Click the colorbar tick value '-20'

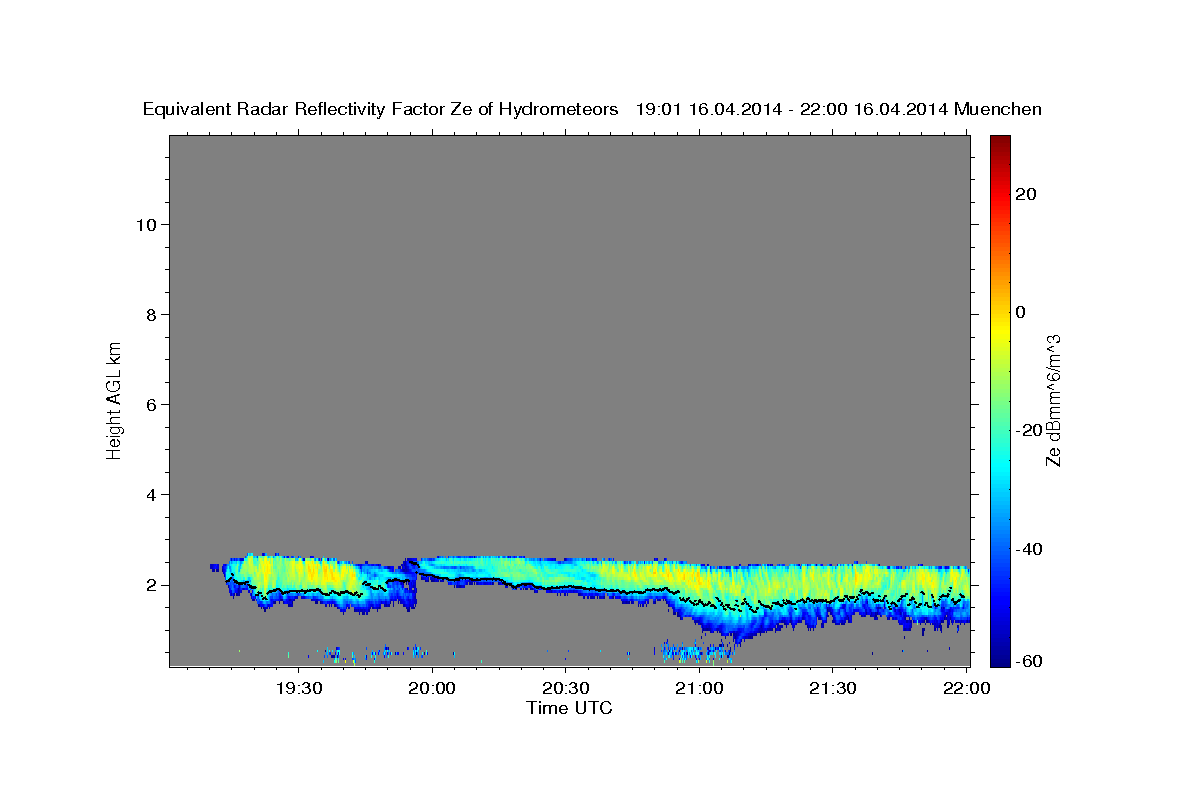pyautogui.click(x=1029, y=430)
